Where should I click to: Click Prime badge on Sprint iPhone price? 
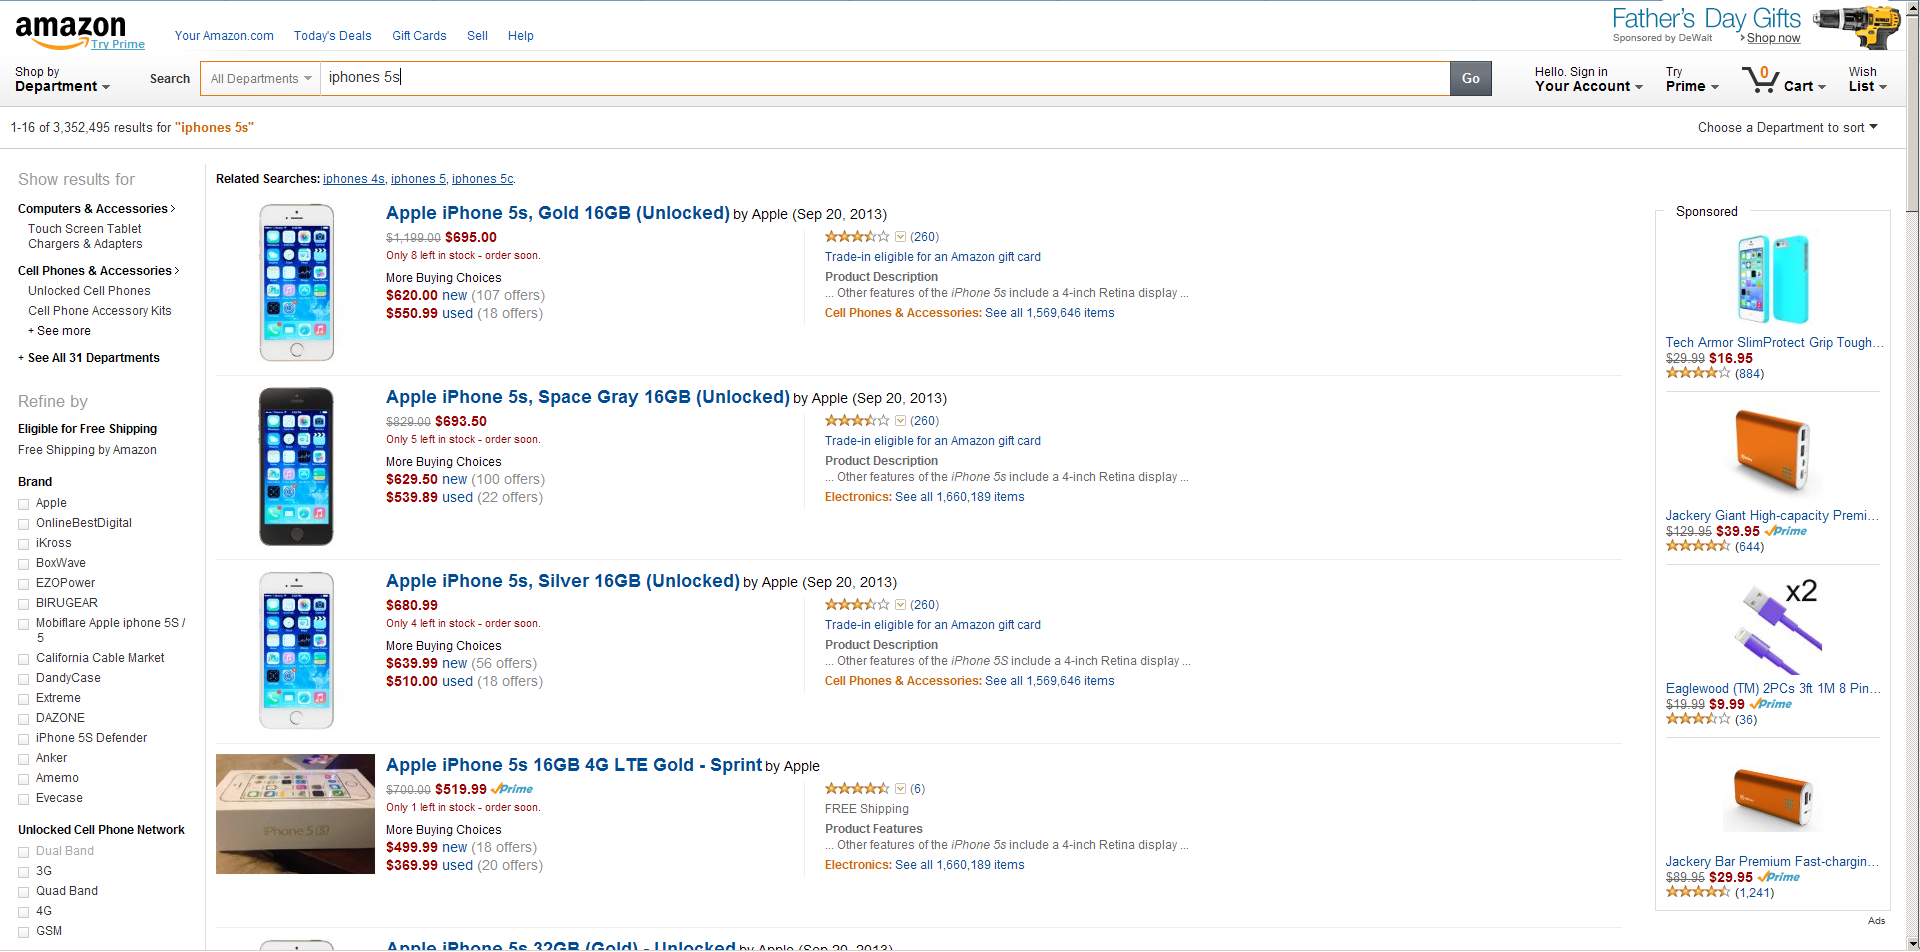tap(512, 789)
